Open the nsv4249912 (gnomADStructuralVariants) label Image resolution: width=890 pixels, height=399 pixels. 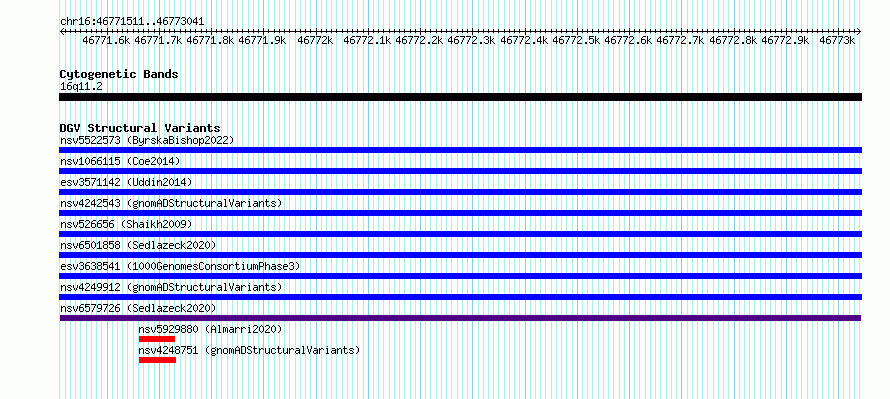click(x=171, y=287)
